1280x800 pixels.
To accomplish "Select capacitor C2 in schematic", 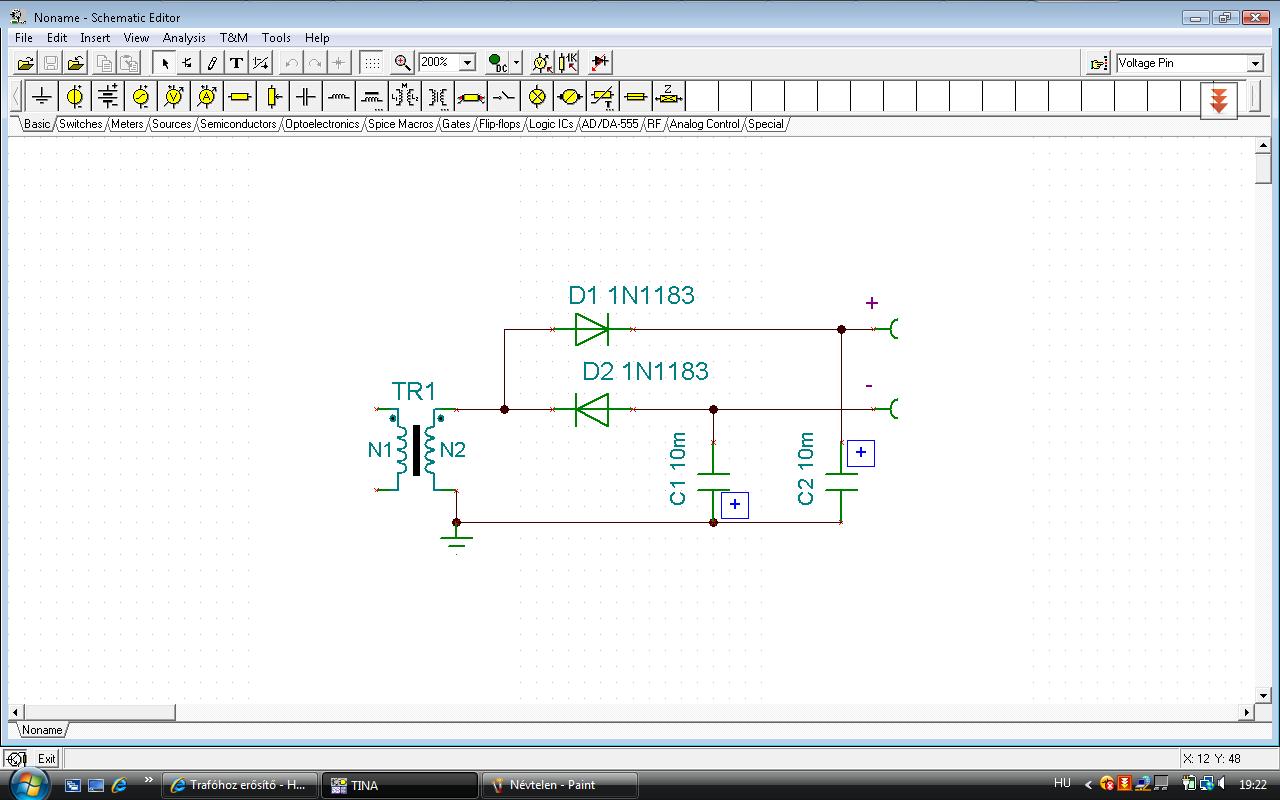I will (841, 481).
